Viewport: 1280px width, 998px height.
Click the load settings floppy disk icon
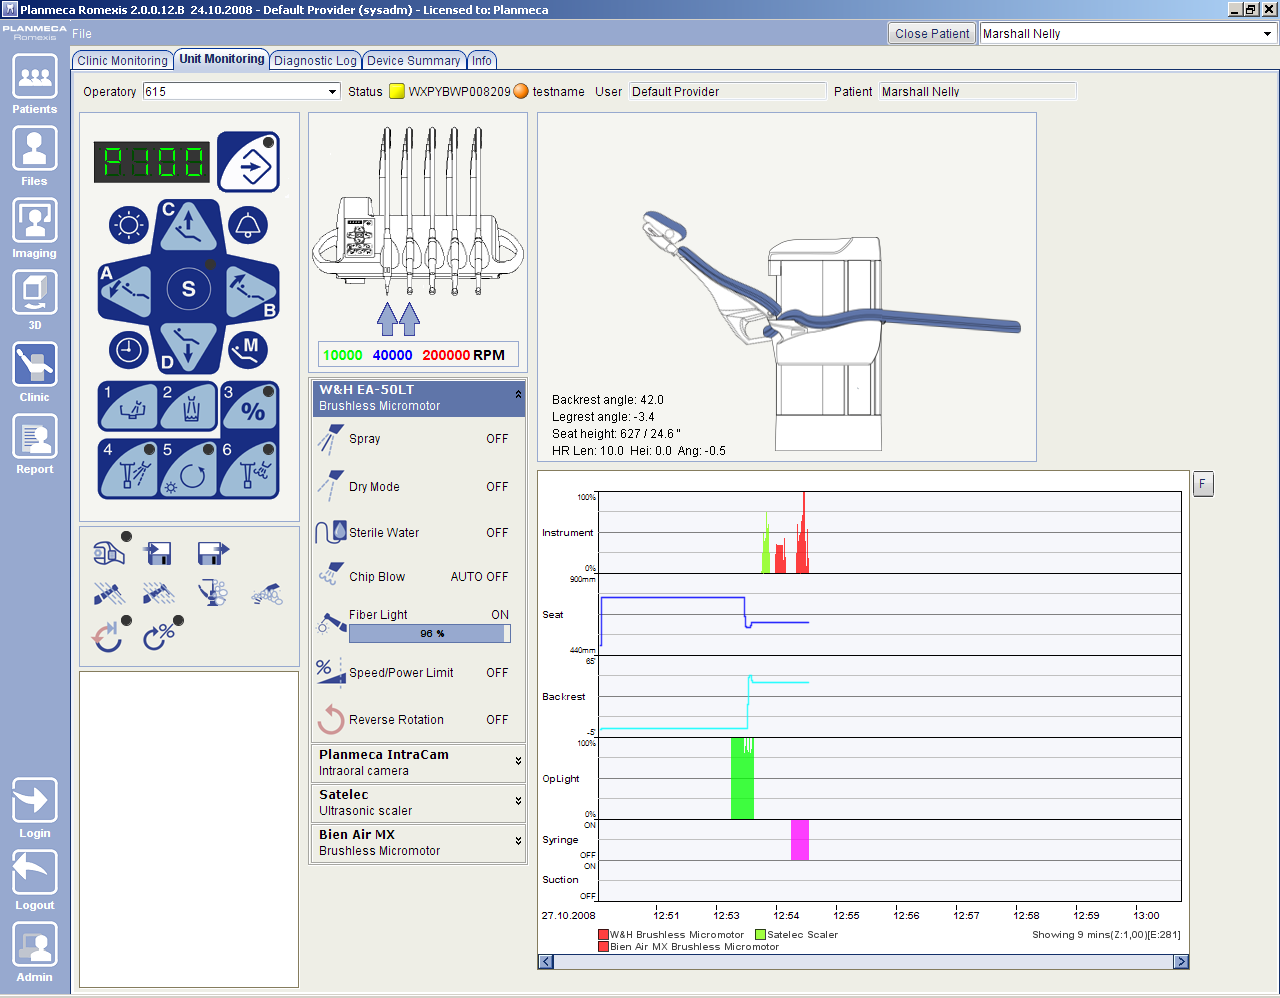(x=158, y=552)
